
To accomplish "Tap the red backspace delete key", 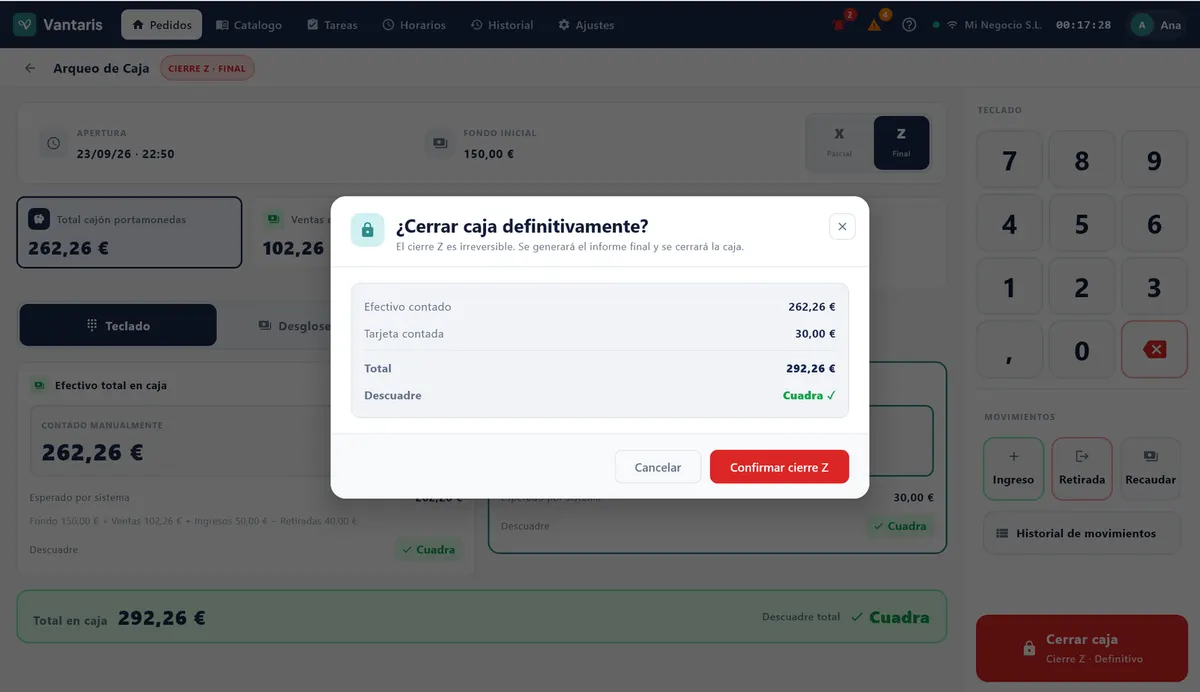I will 1154,350.
